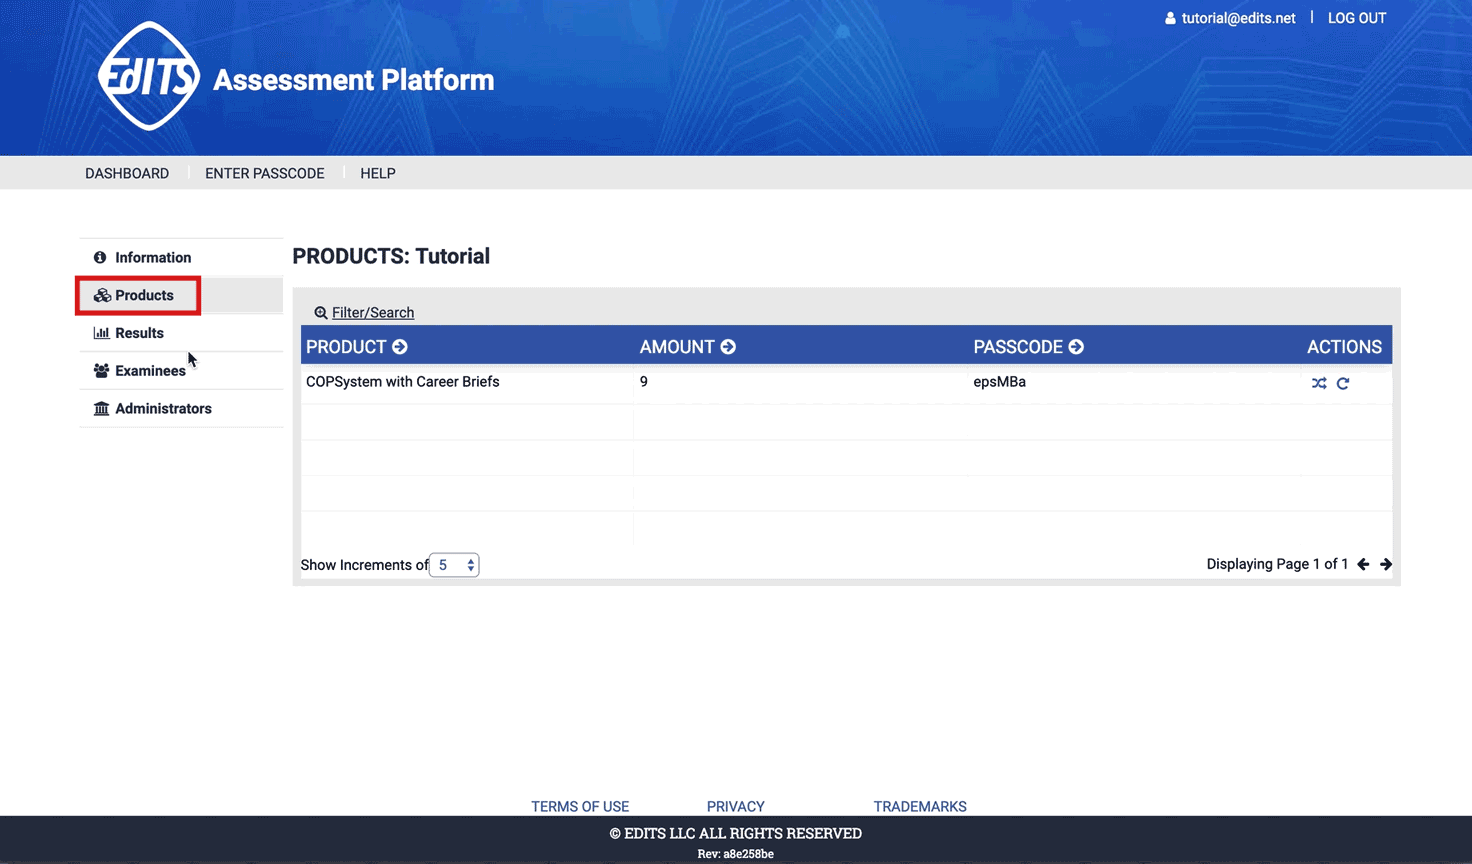The width and height of the screenshot is (1472, 864).
Task: Click the amount value 9
Action: pos(644,382)
